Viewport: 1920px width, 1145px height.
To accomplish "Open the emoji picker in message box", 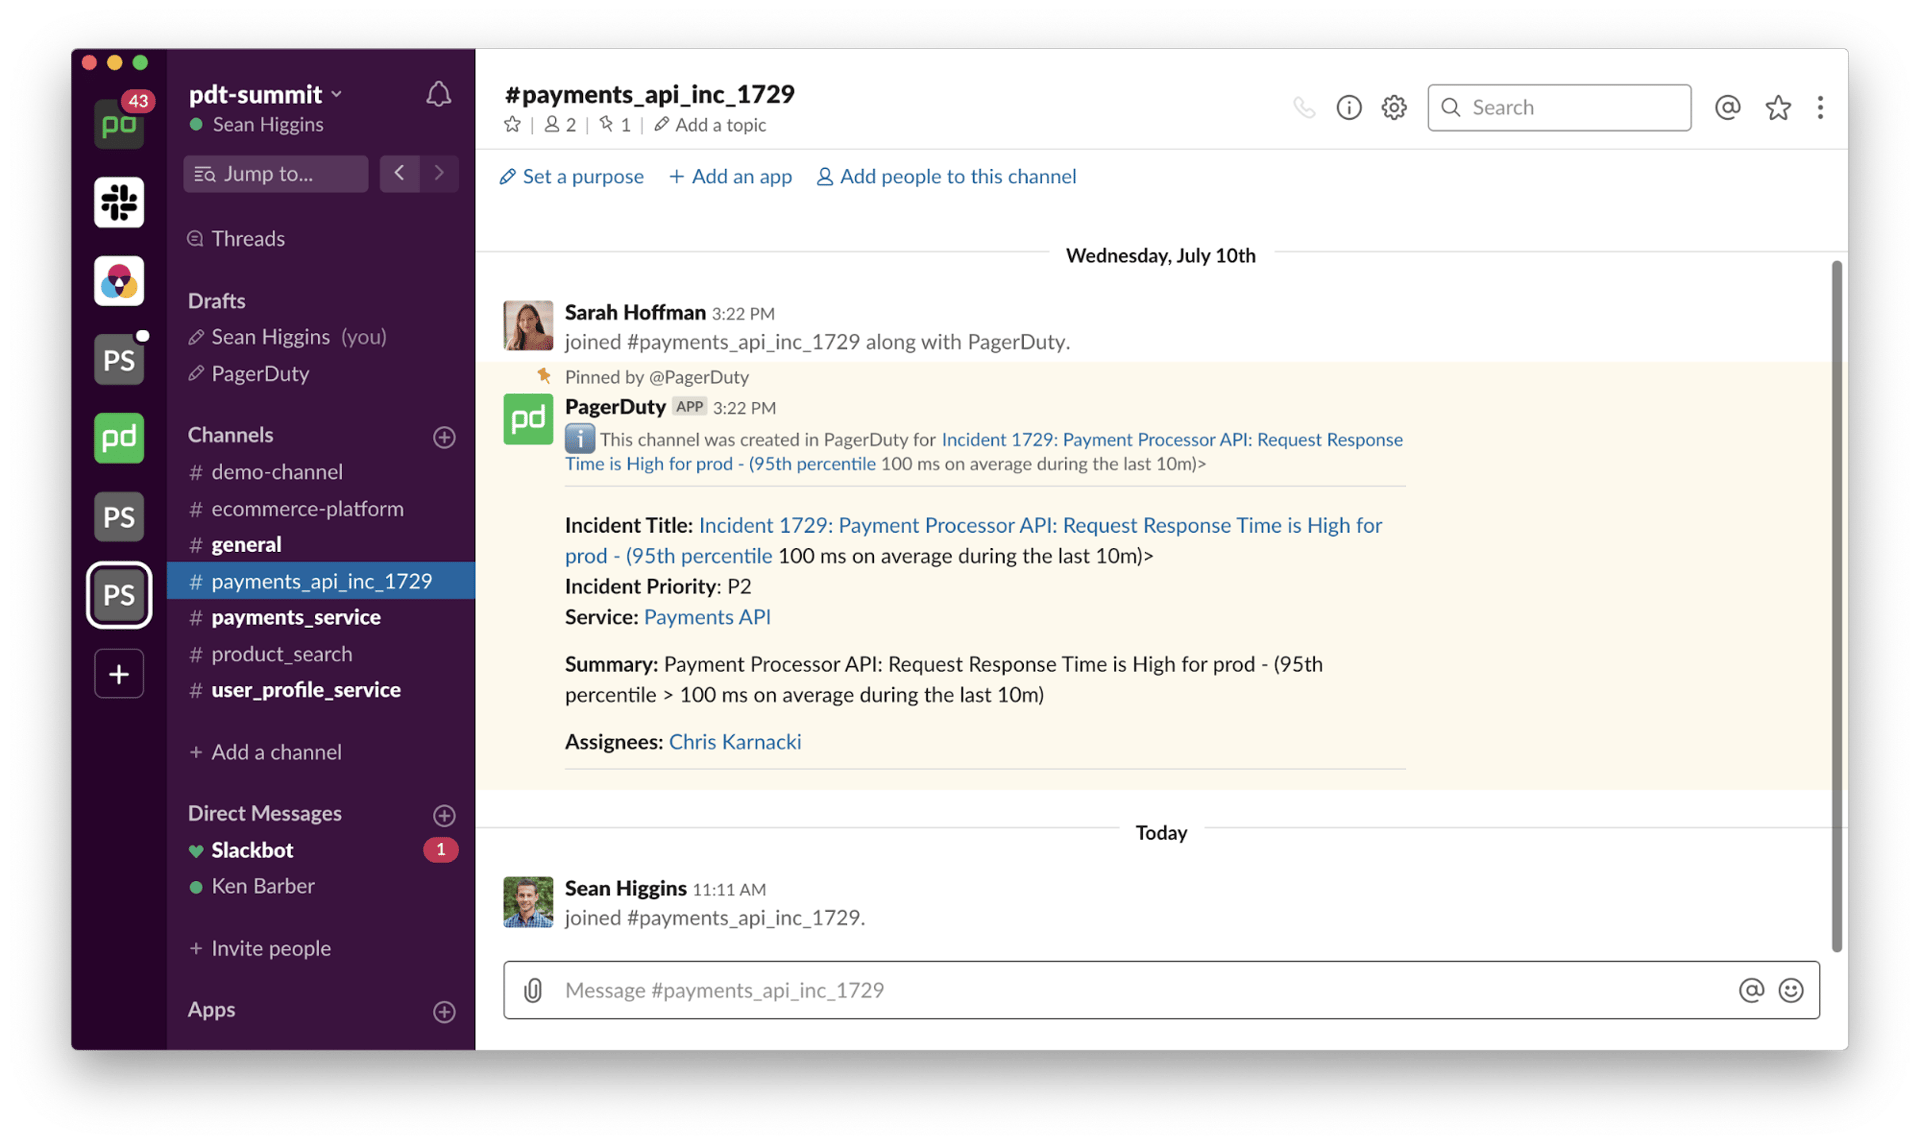I will 1790,990.
